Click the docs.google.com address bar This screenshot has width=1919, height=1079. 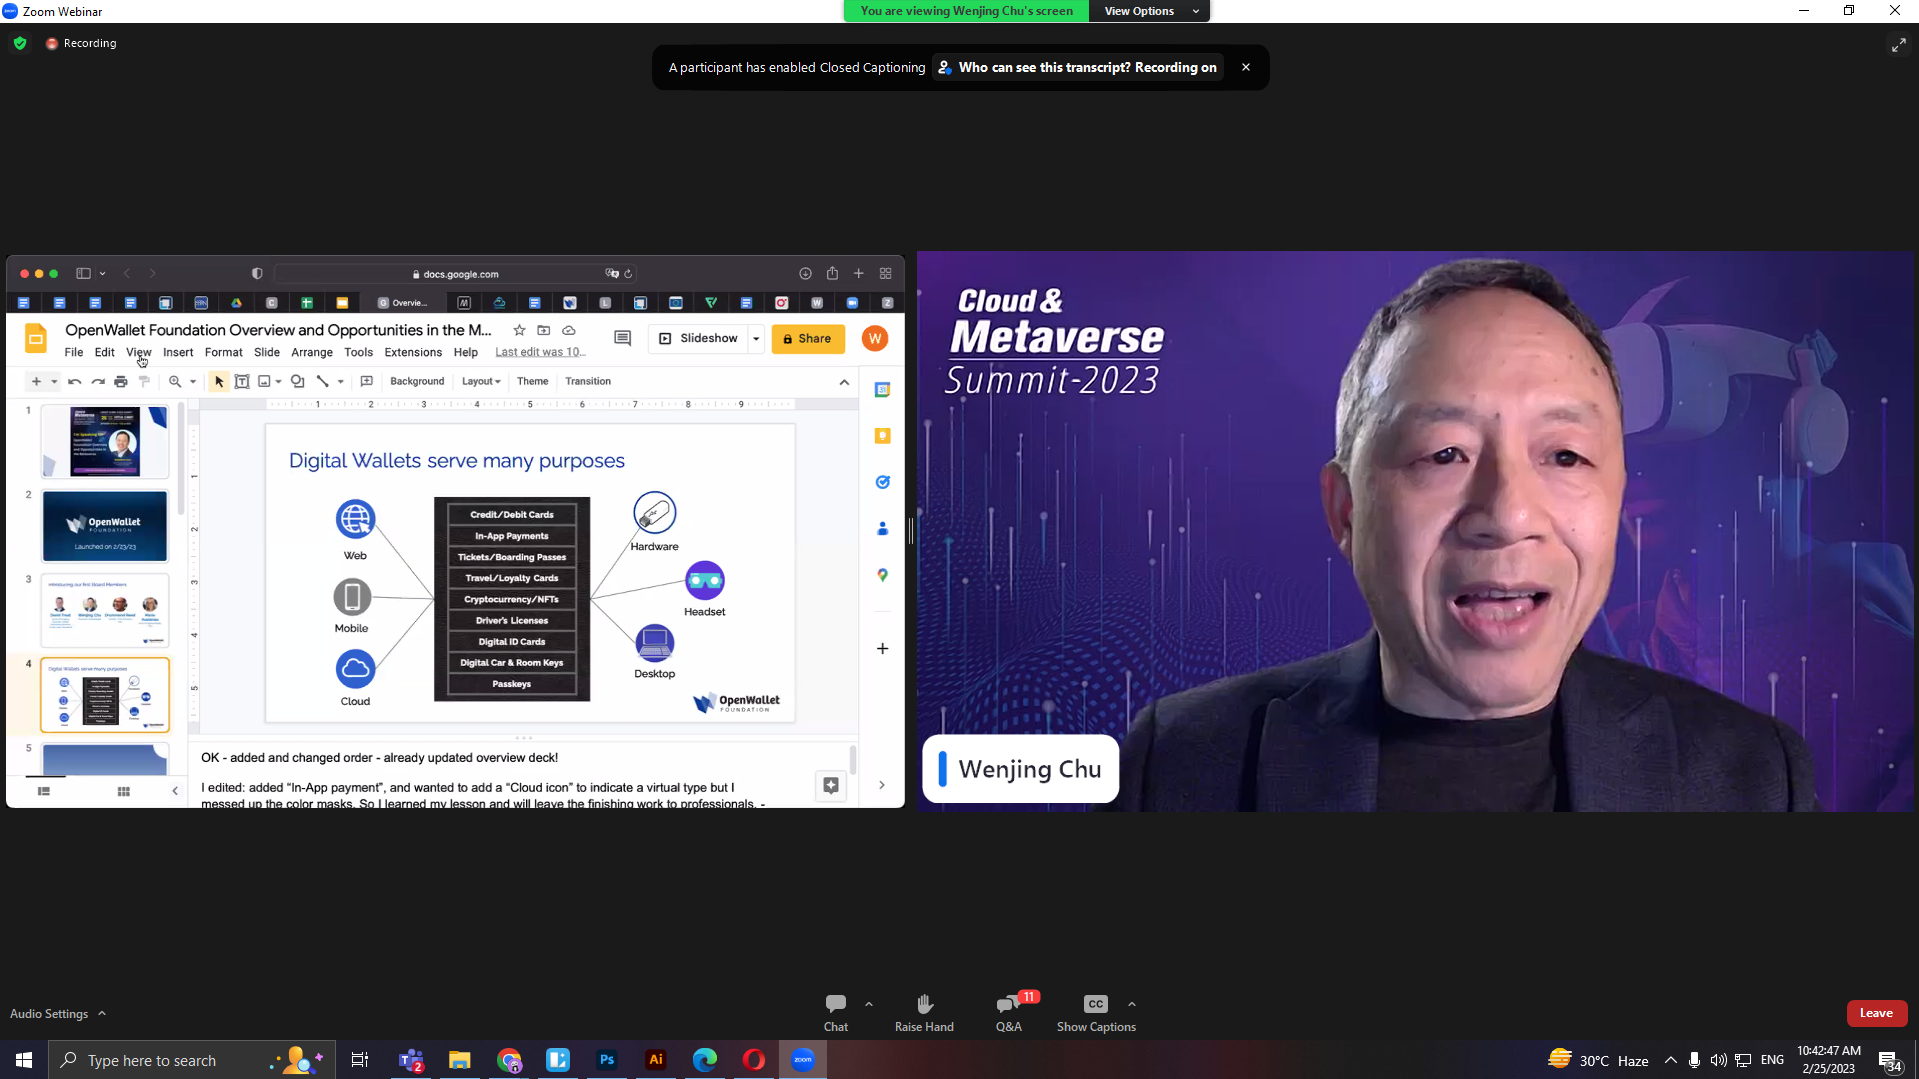[455, 274]
